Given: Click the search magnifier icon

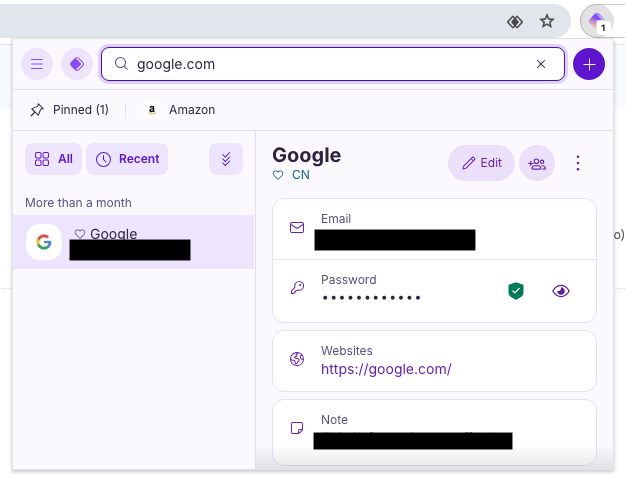Looking at the screenshot, I should [x=121, y=64].
